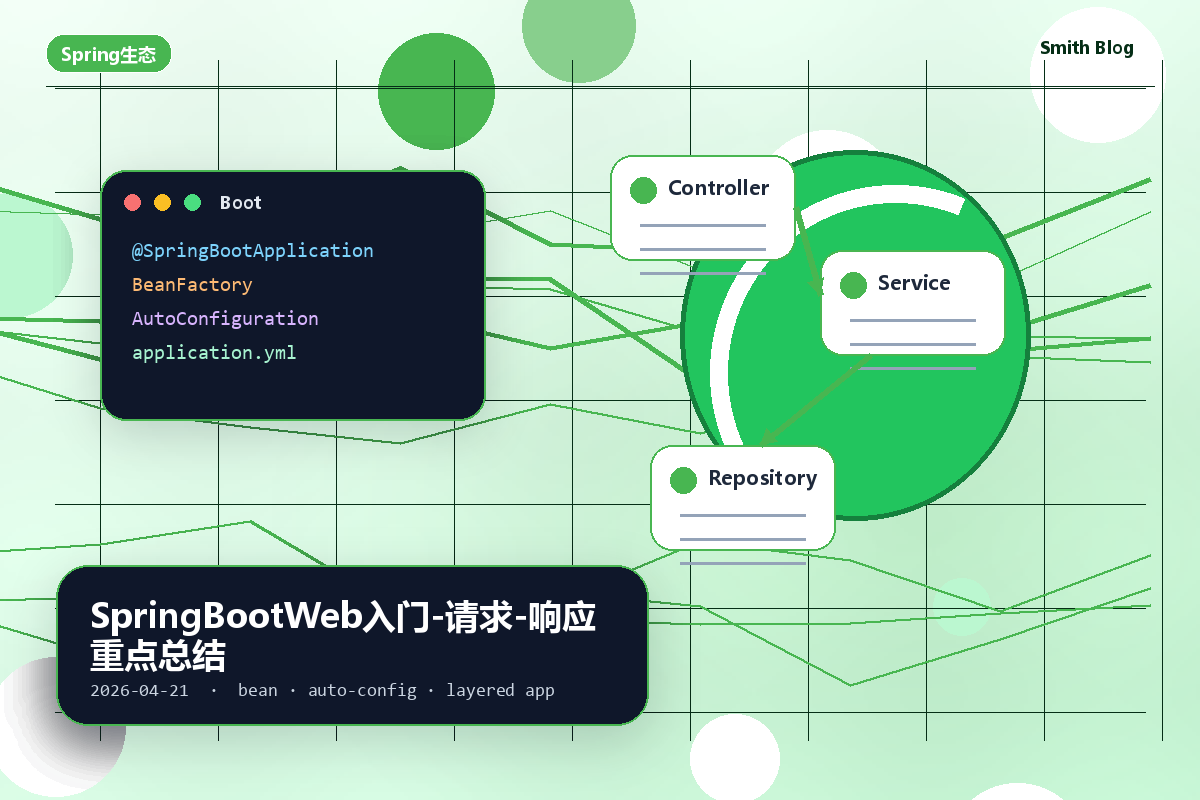The image size is (1200, 800).
Task: Click the bean tag in footer
Action: click(x=258, y=690)
